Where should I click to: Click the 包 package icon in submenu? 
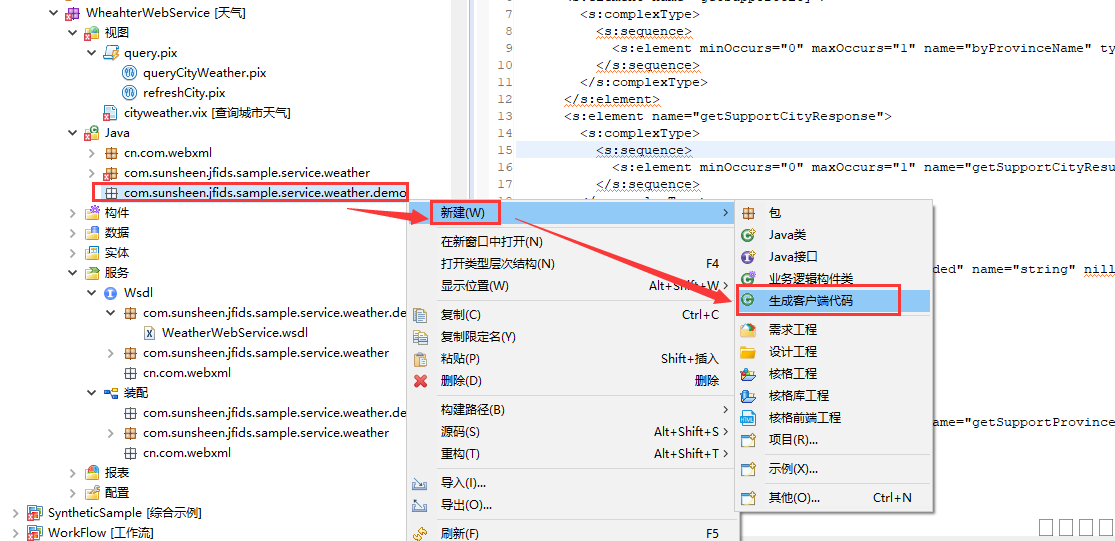[748, 213]
